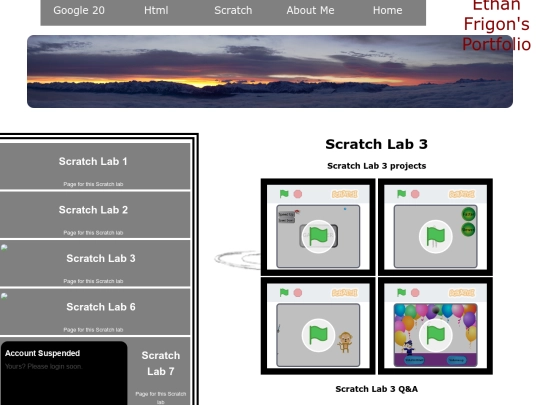Click red stop button in green-buttons project

click(x=415, y=194)
